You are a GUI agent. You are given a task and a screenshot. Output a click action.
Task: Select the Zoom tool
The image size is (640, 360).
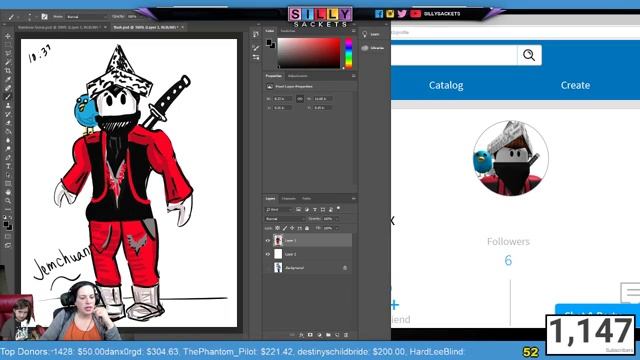pyautogui.click(x=8, y=200)
